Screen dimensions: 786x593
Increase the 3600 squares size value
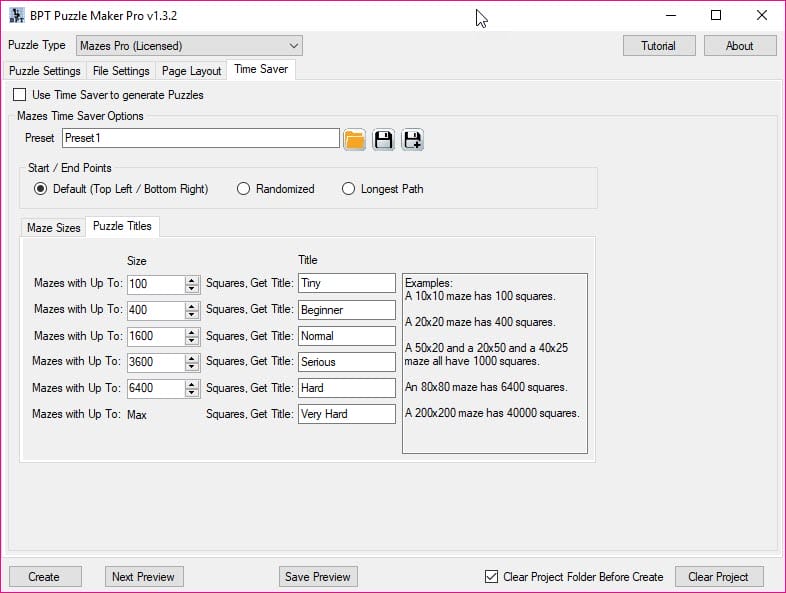point(191,358)
